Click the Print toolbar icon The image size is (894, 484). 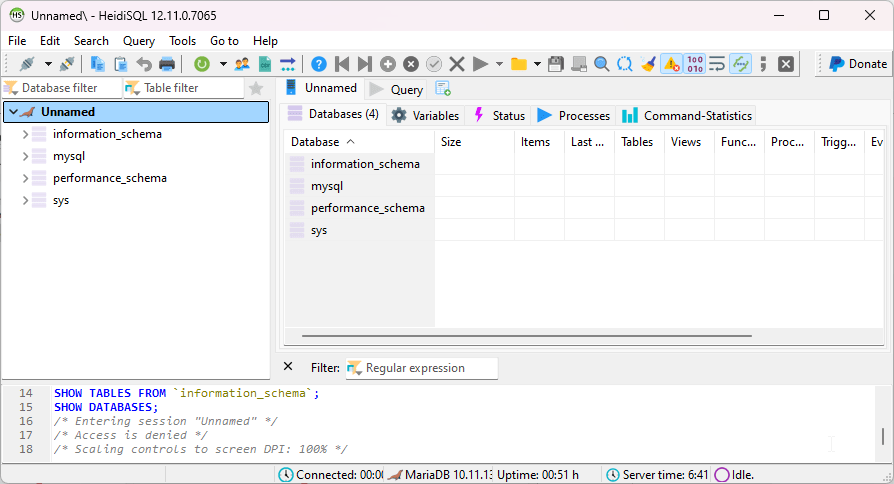[x=167, y=64]
